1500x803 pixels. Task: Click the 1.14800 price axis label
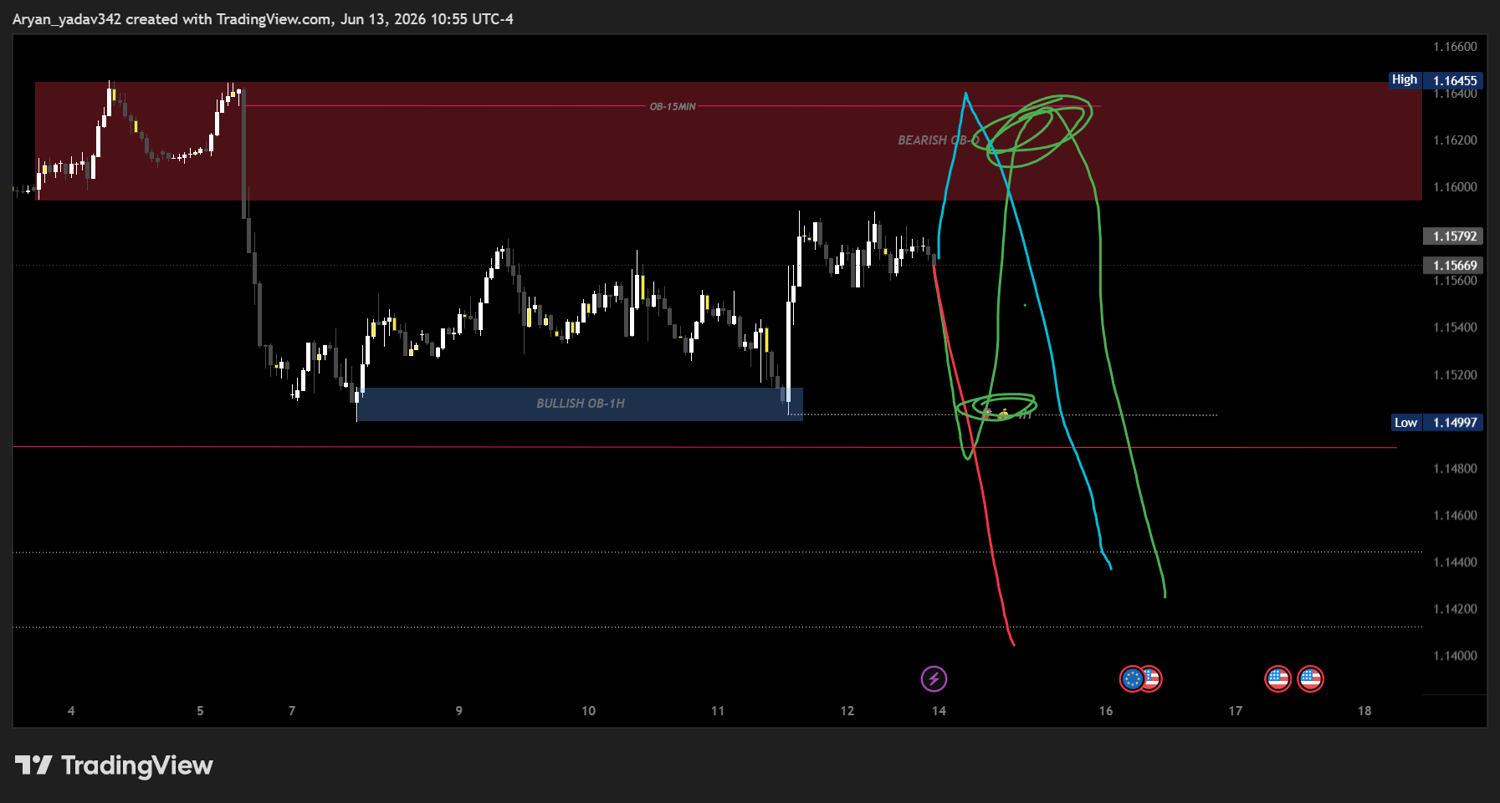click(1455, 469)
